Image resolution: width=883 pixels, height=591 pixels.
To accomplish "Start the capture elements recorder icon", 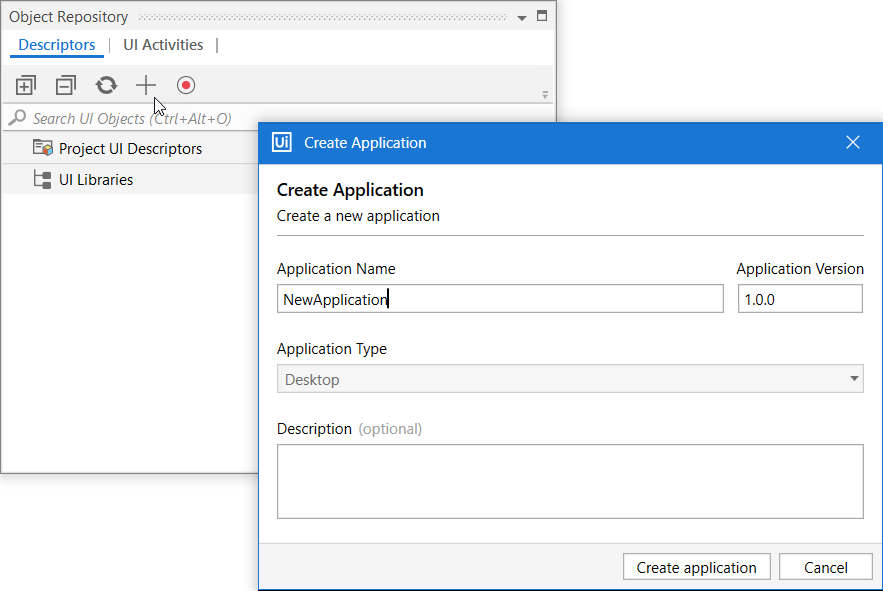I will tap(186, 86).
